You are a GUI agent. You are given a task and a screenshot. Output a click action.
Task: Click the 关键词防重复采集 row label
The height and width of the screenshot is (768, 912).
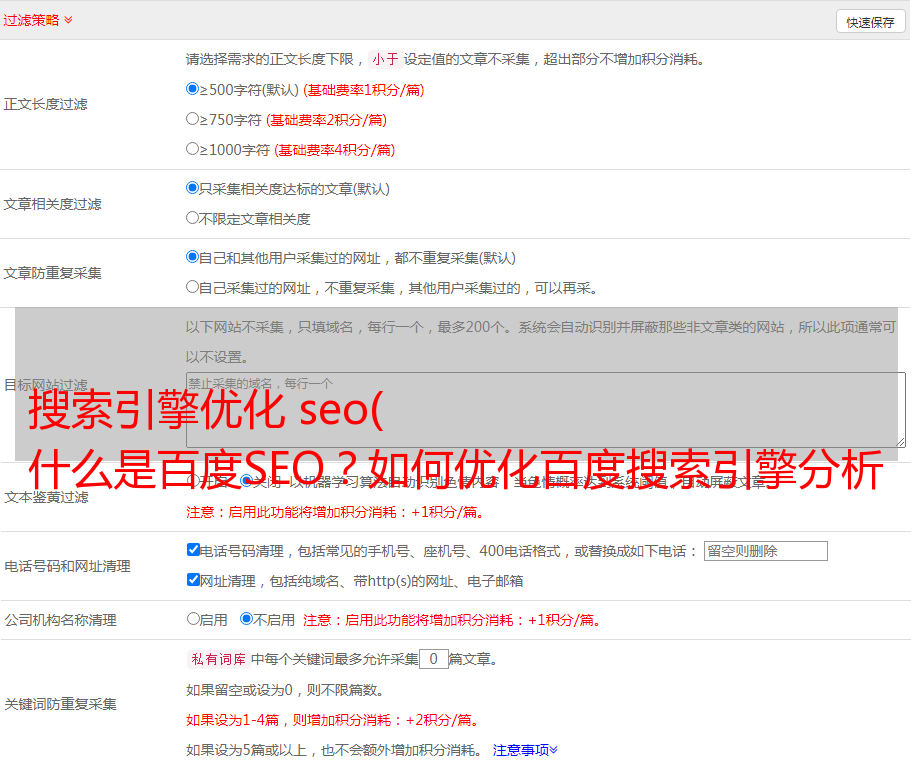(x=60, y=704)
